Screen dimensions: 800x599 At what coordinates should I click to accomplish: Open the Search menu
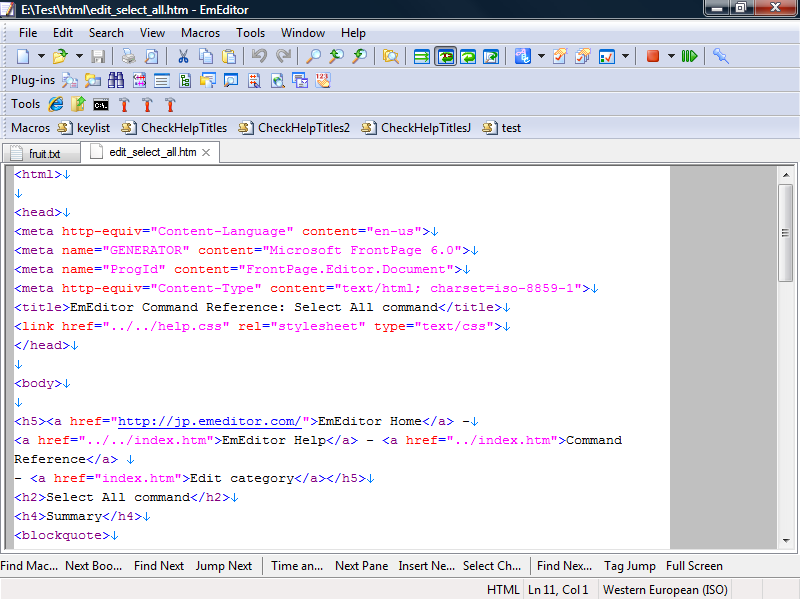tap(106, 33)
